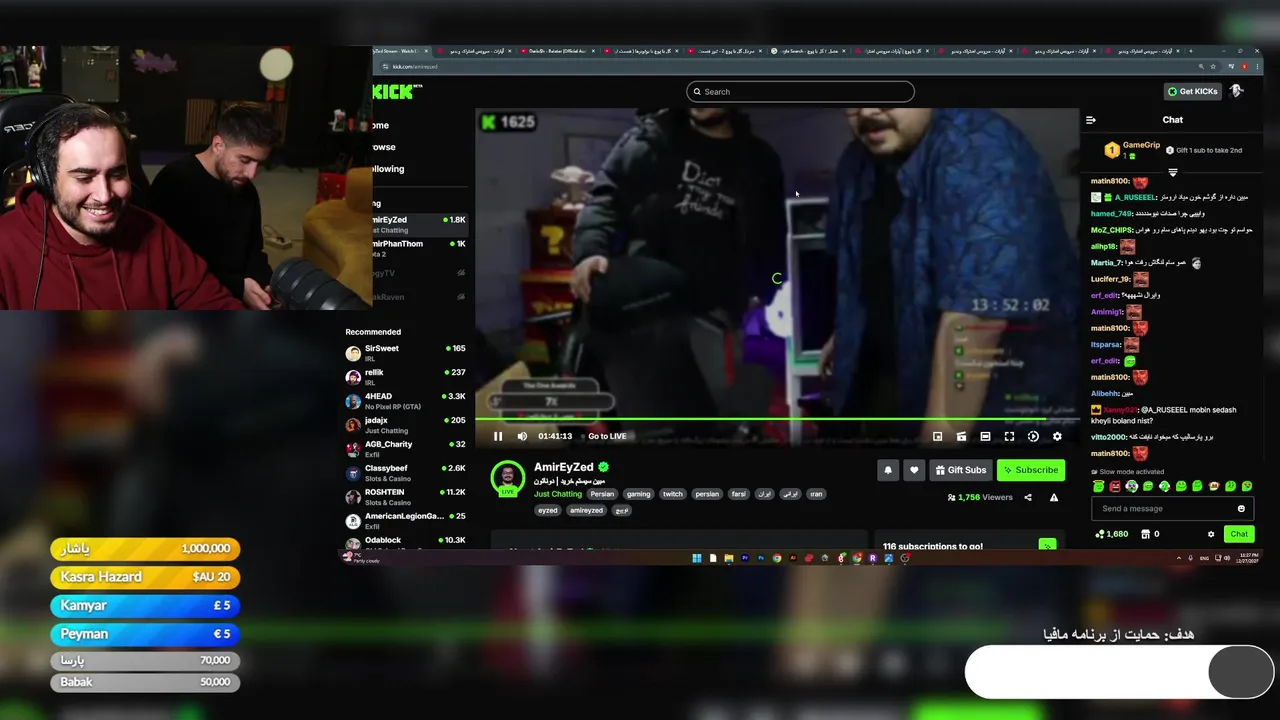Screen dimensions: 1280x720
Task: Open video player settings gear
Action: pos(1057,436)
